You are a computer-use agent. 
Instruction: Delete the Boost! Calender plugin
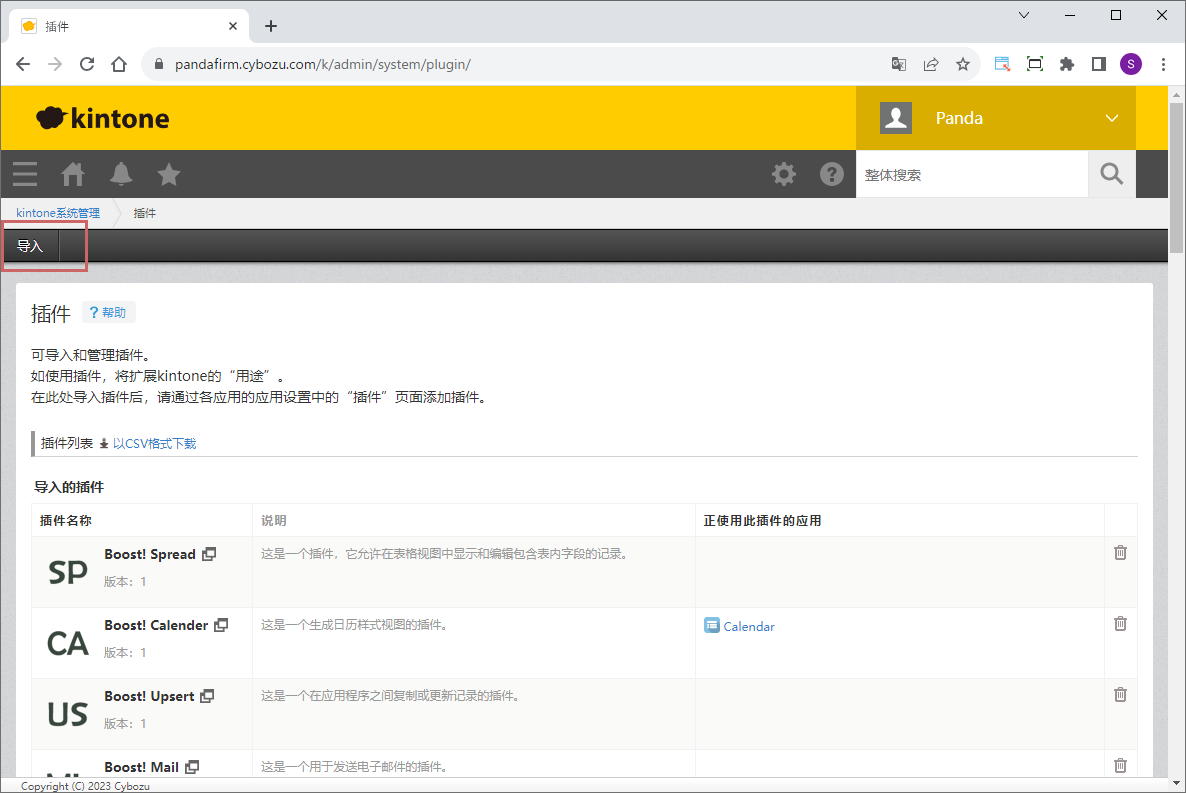[1120, 623]
